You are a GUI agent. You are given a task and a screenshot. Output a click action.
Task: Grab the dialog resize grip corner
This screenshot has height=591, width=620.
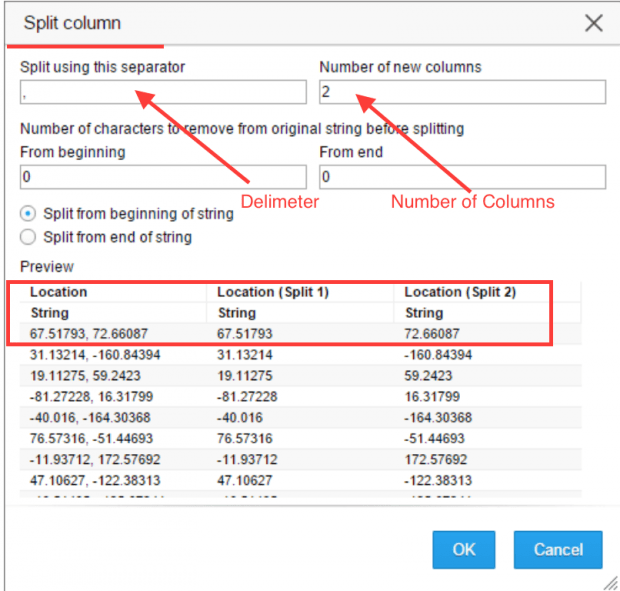coord(611,583)
